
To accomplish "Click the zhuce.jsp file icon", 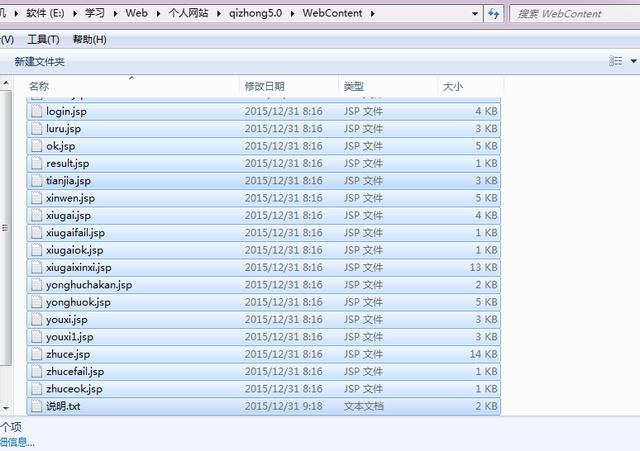I will point(37,354).
